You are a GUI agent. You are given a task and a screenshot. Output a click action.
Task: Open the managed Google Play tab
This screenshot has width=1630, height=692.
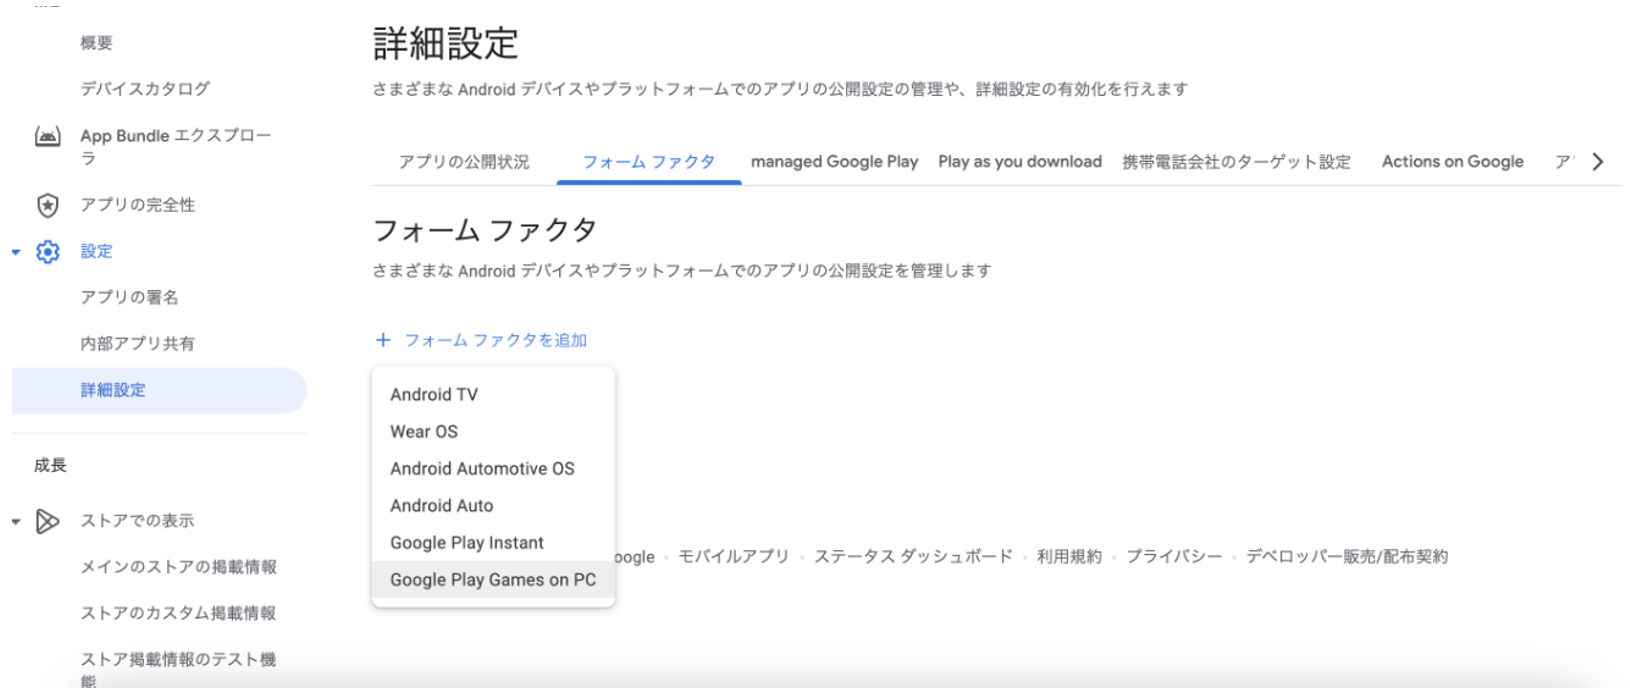pyautogui.click(x=834, y=162)
